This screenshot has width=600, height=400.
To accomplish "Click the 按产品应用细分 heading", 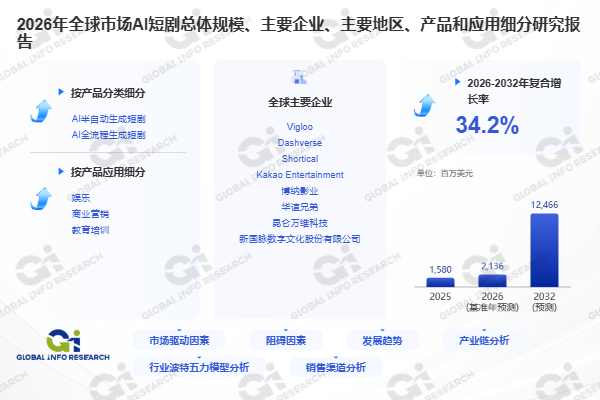I will click(108, 172).
